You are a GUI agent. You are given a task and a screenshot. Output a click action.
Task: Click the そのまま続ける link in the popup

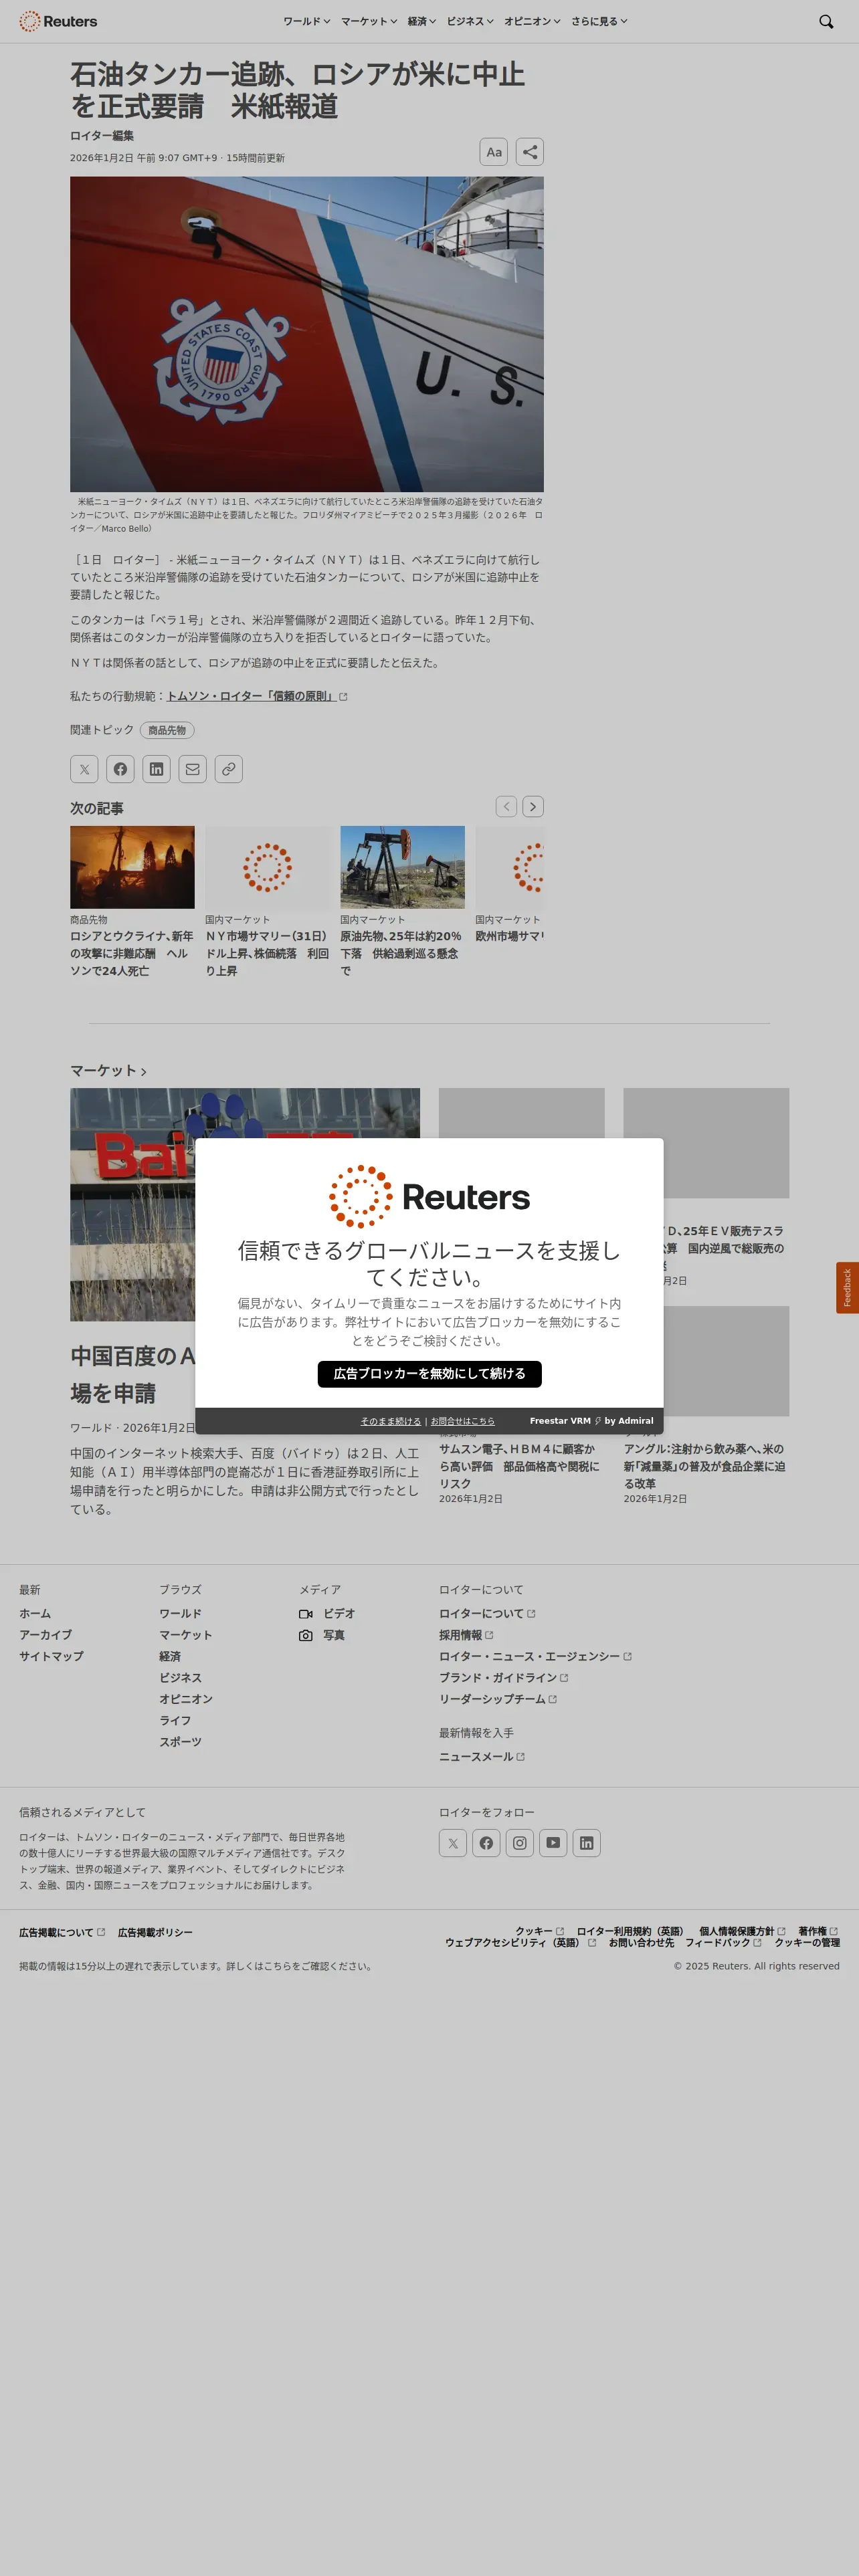click(x=391, y=1421)
